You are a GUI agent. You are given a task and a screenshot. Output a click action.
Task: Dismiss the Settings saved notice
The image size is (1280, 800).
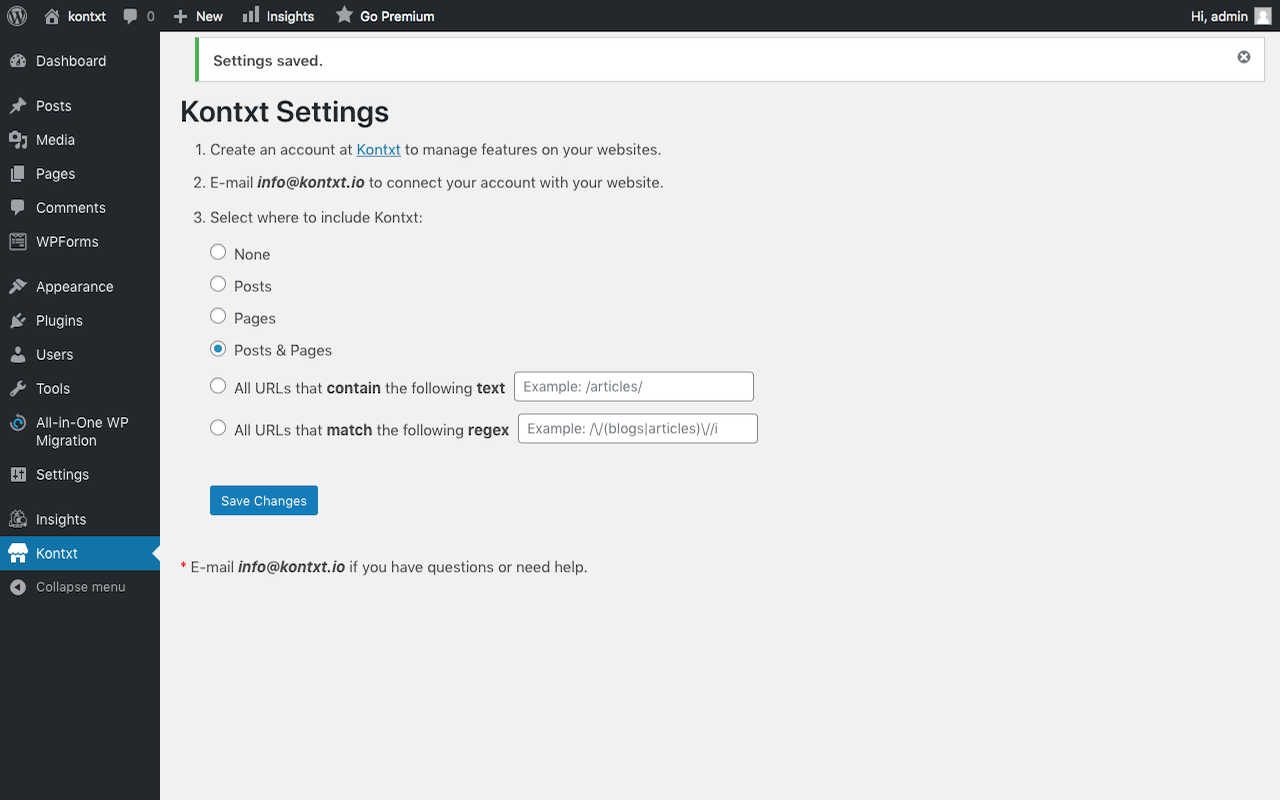pos(1244,57)
